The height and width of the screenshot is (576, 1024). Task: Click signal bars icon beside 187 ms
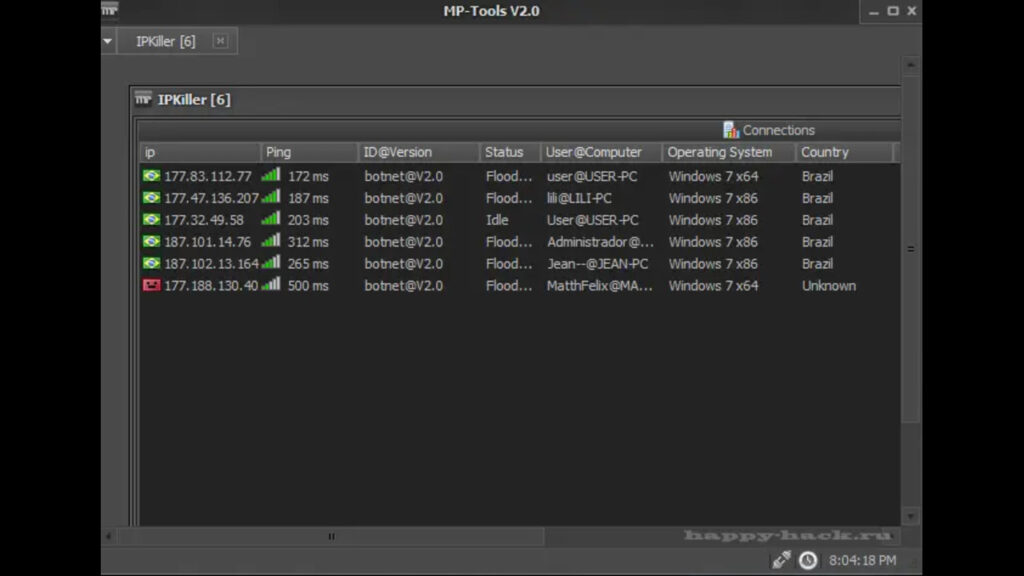pyautogui.click(x=271, y=197)
